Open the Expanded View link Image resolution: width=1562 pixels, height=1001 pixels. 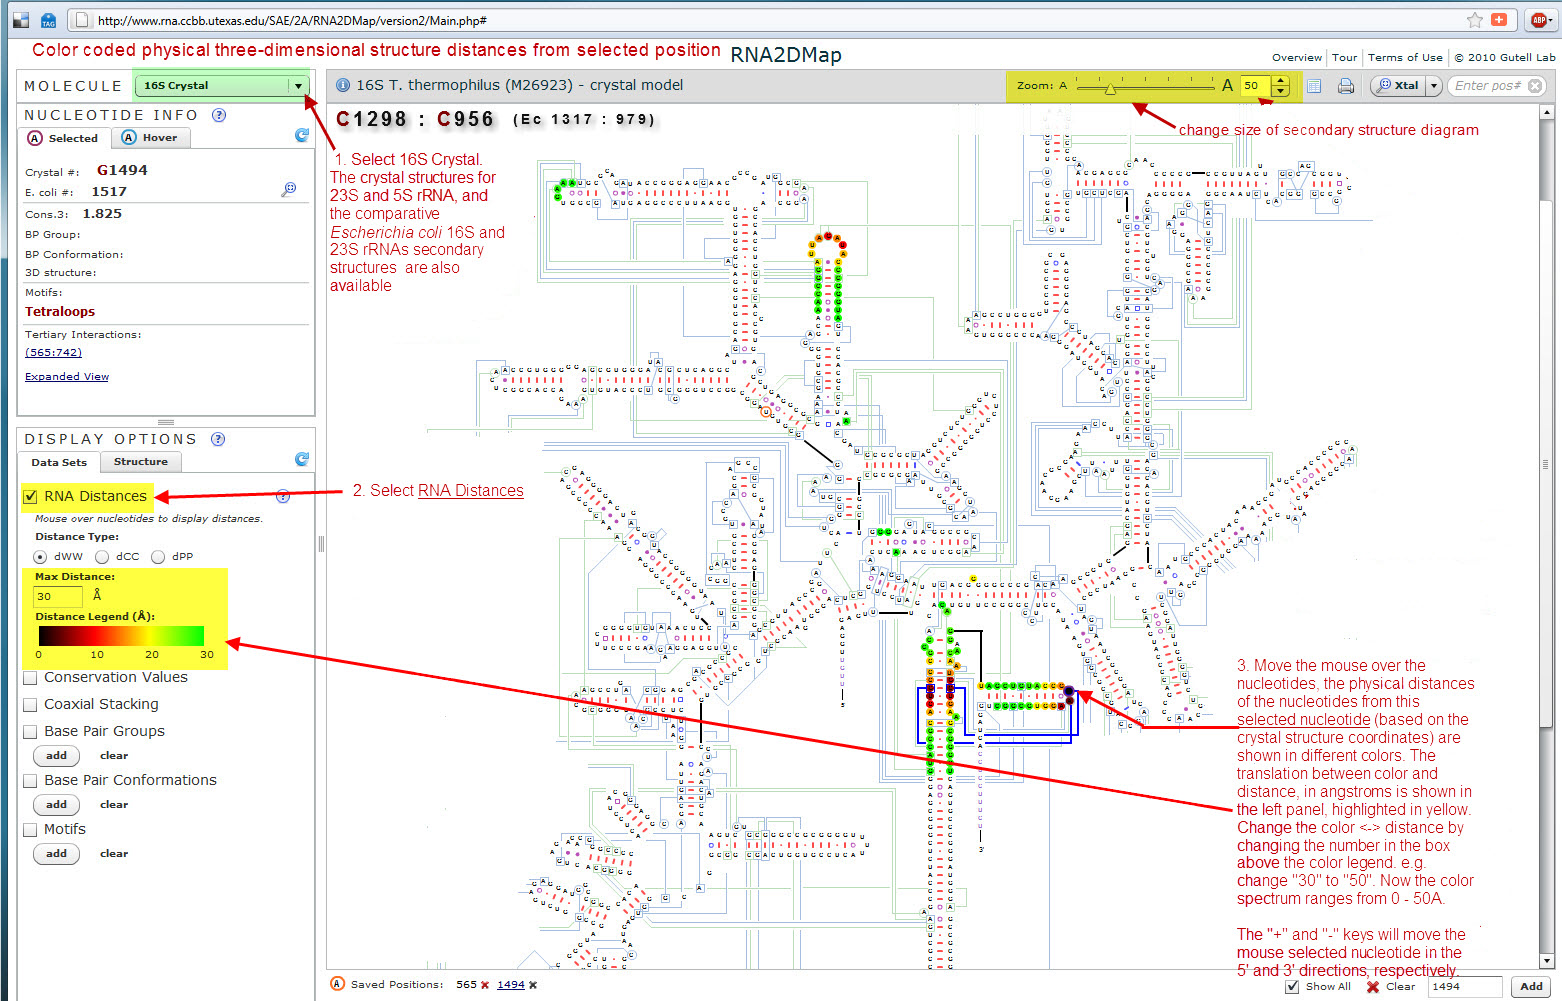tap(67, 377)
